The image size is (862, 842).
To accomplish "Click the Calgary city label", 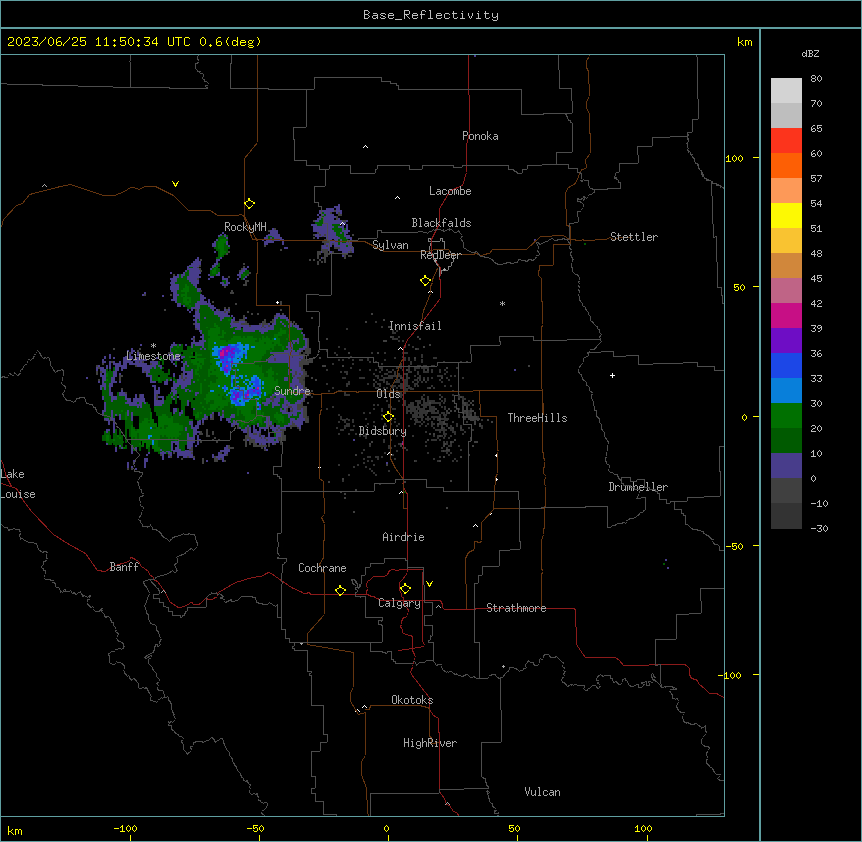I will [x=399, y=603].
